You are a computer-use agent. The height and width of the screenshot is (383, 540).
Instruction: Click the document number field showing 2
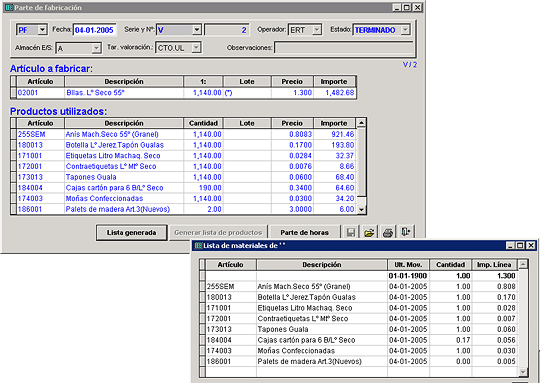point(227,30)
